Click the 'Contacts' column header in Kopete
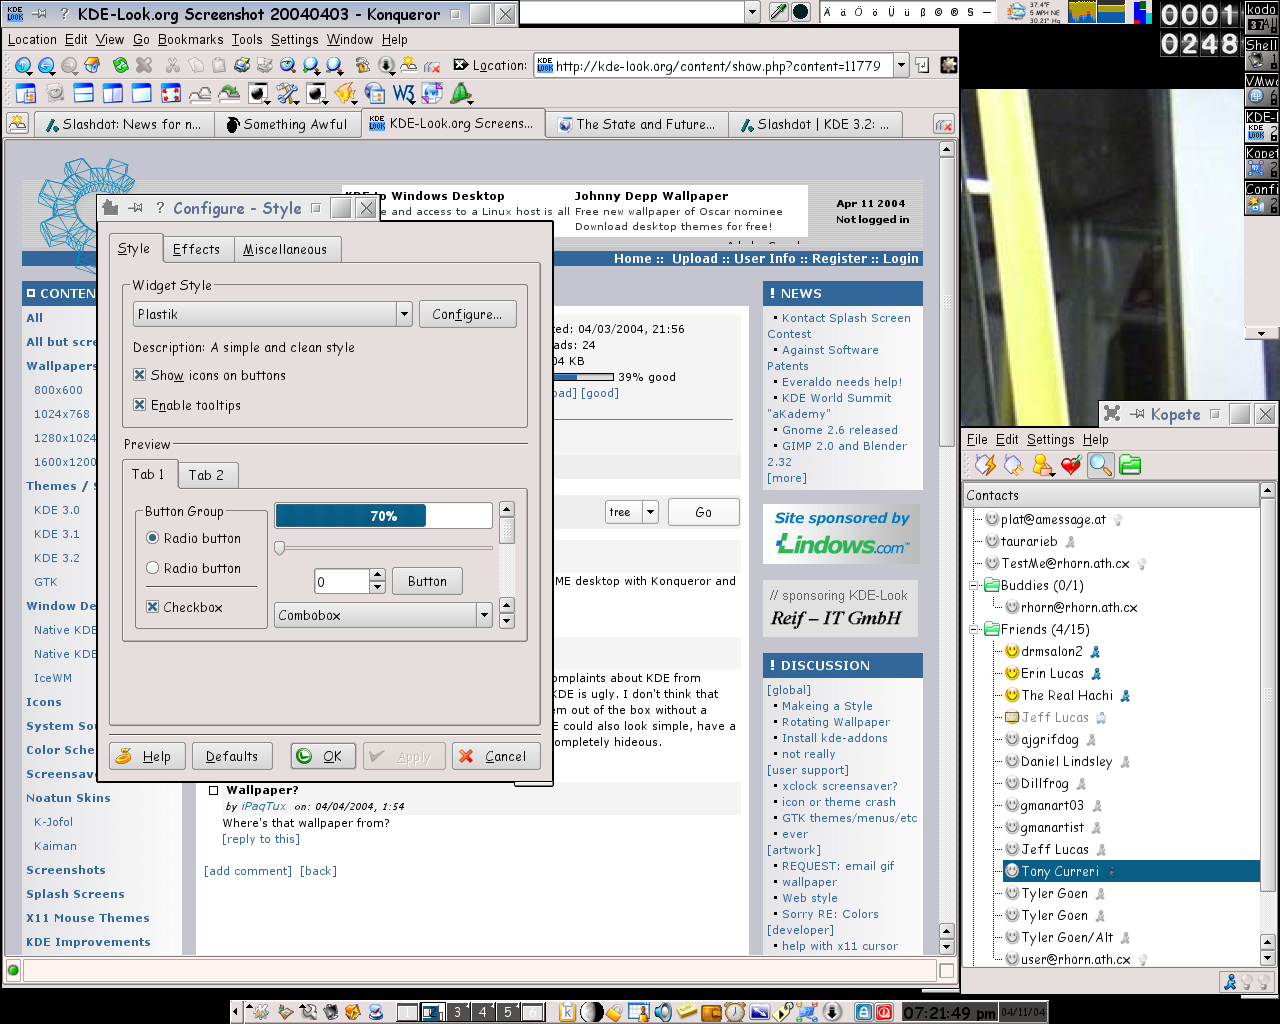This screenshot has height=1024, width=1280. 1111,495
